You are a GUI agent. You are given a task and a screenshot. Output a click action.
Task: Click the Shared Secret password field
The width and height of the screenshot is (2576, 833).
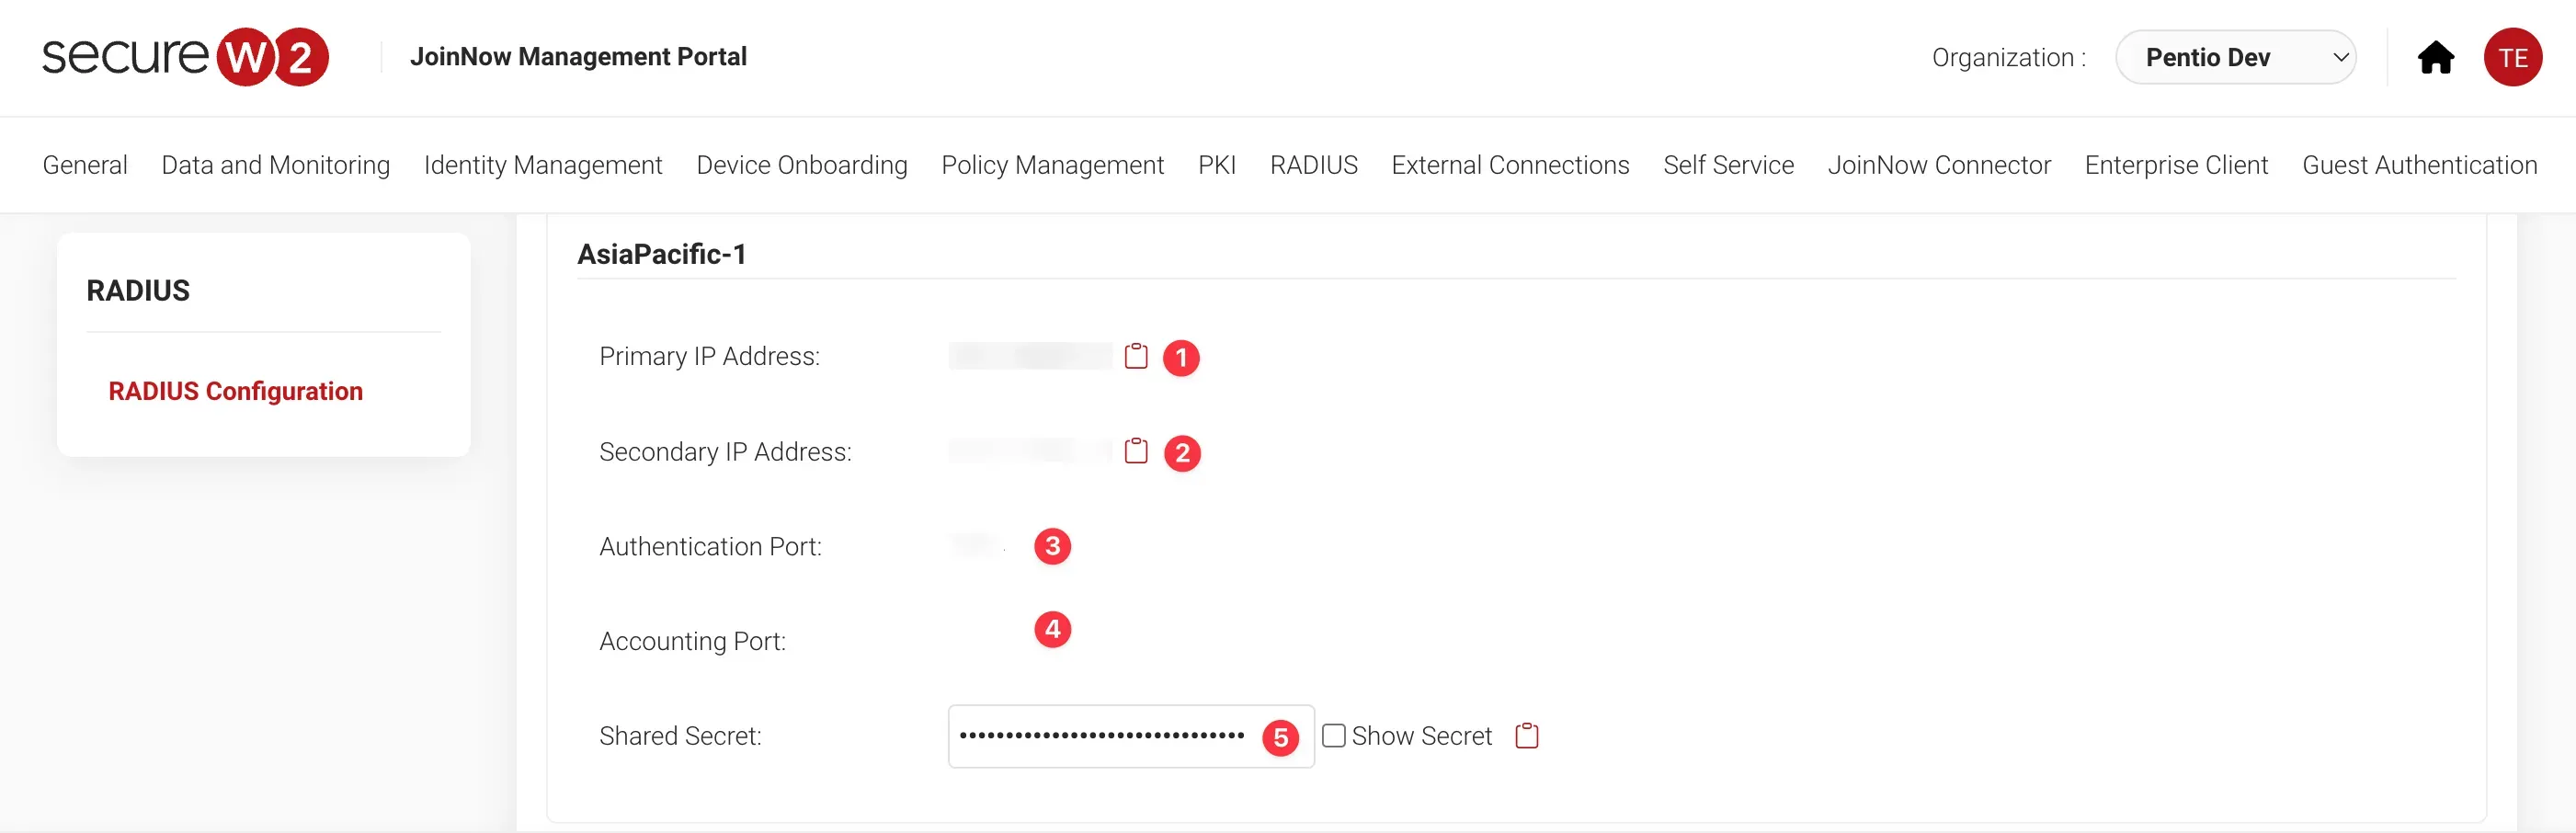tap(1100, 736)
